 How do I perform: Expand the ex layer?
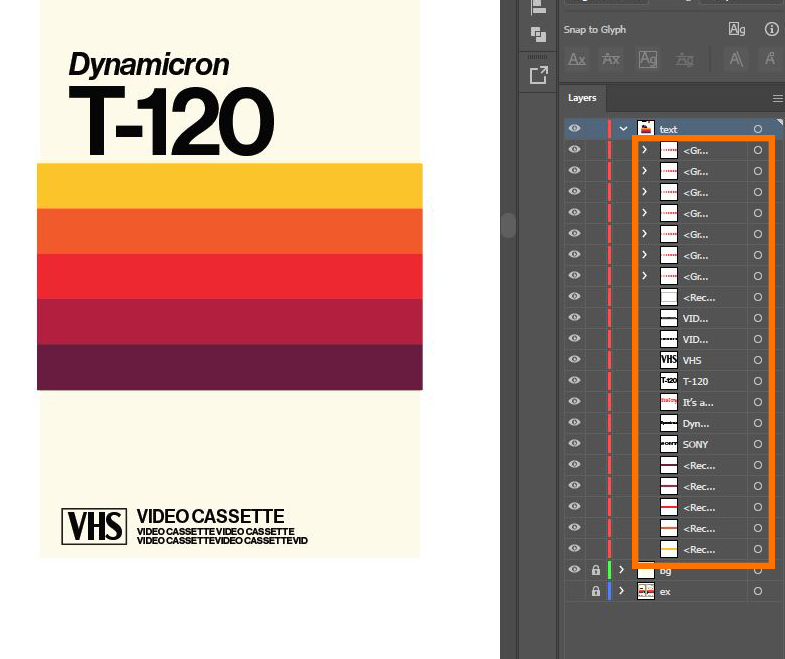[x=622, y=591]
